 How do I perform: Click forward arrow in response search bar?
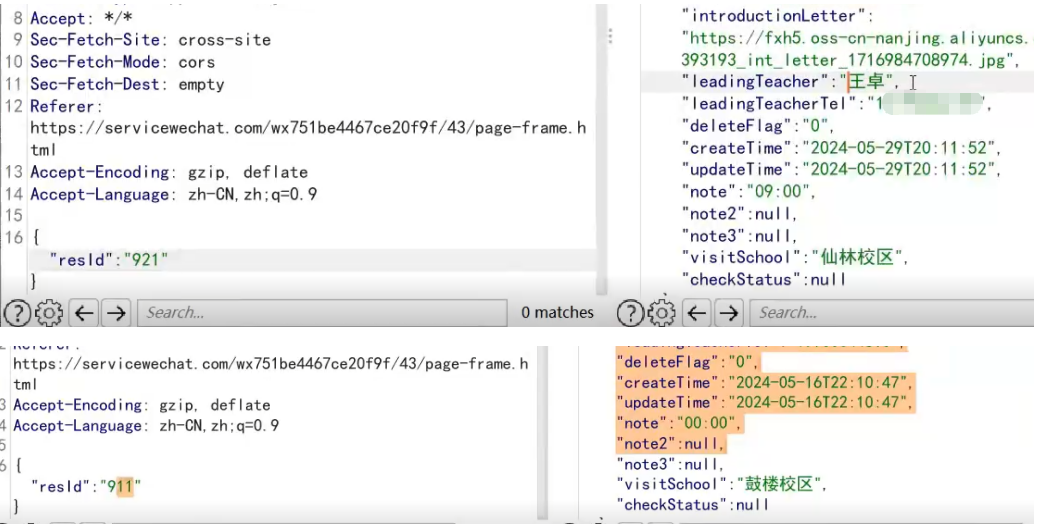point(729,313)
